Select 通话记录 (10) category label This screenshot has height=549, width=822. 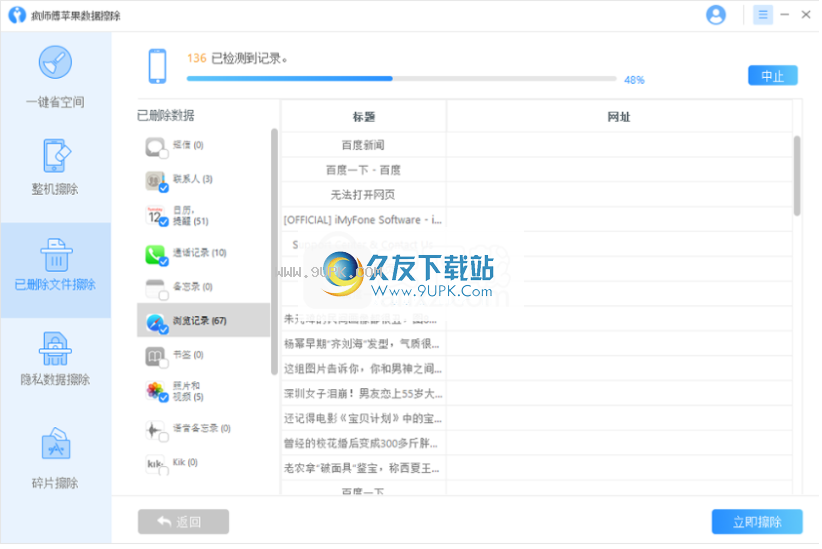(200, 254)
